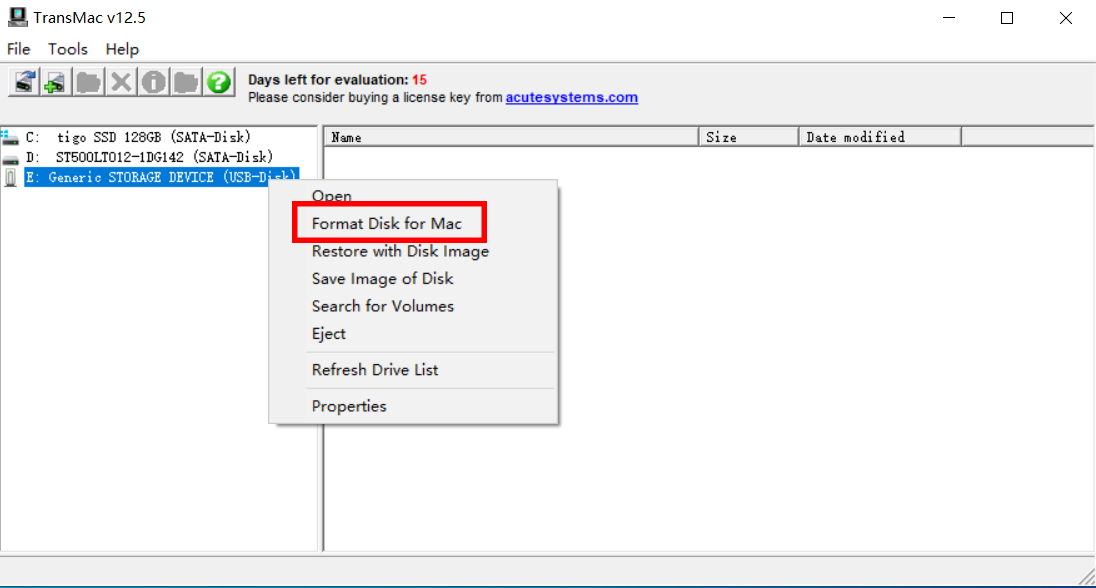Click the open disk image toolbar icon

[x=24, y=83]
